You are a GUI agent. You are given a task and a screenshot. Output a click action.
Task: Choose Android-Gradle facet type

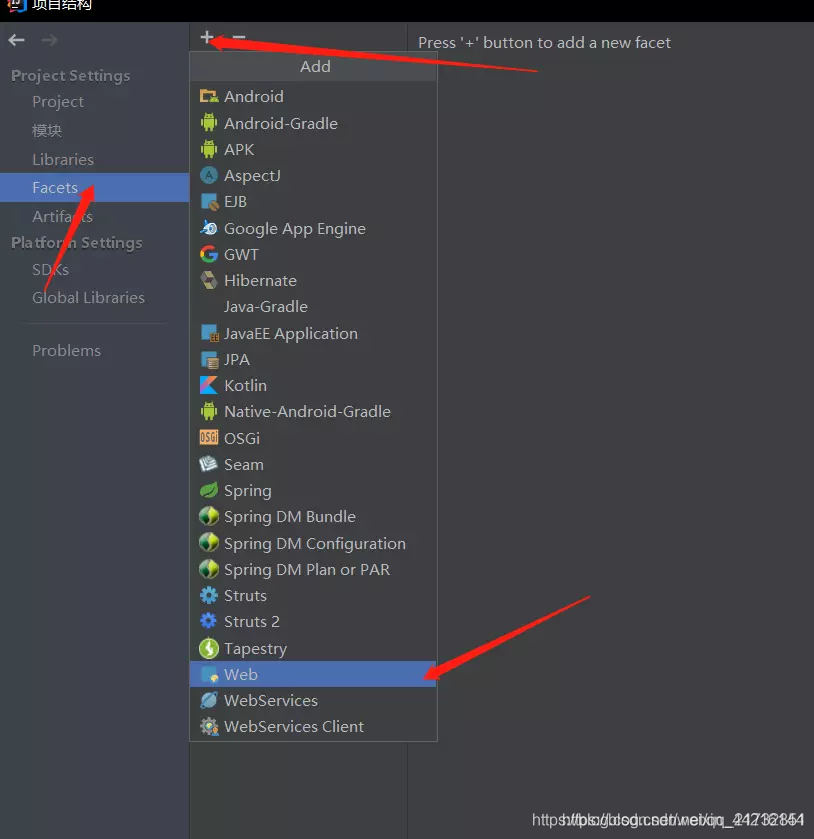pyautogui.click(x=314, y=123)
